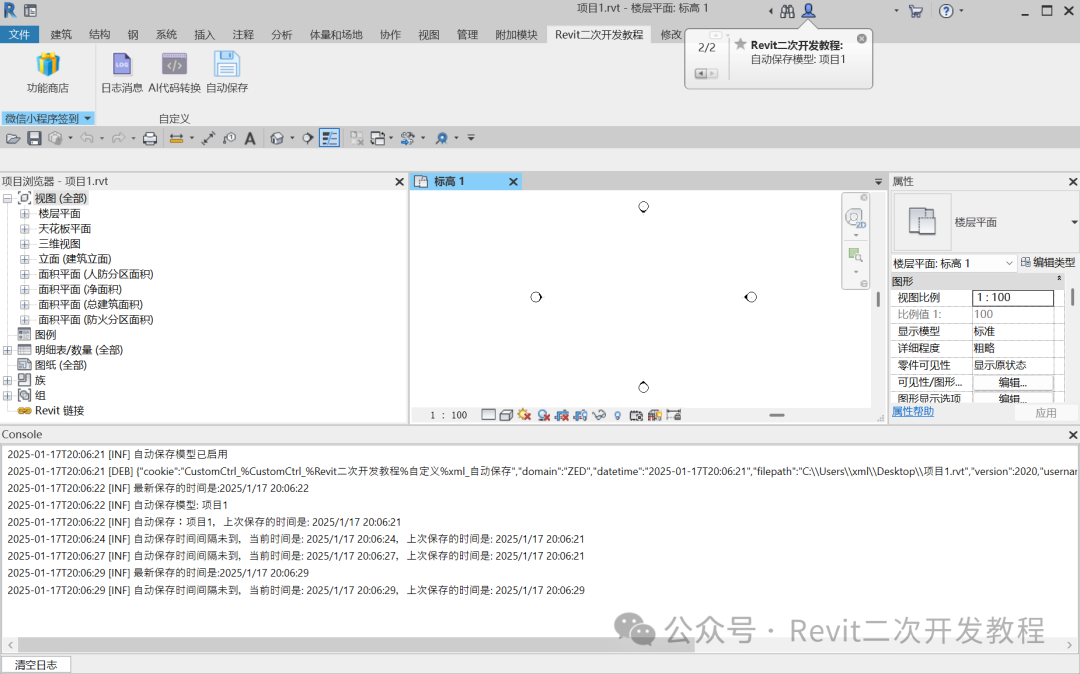Expand the 族 tree node
The width and height of the screenshot is (1080, 674).
8,380
